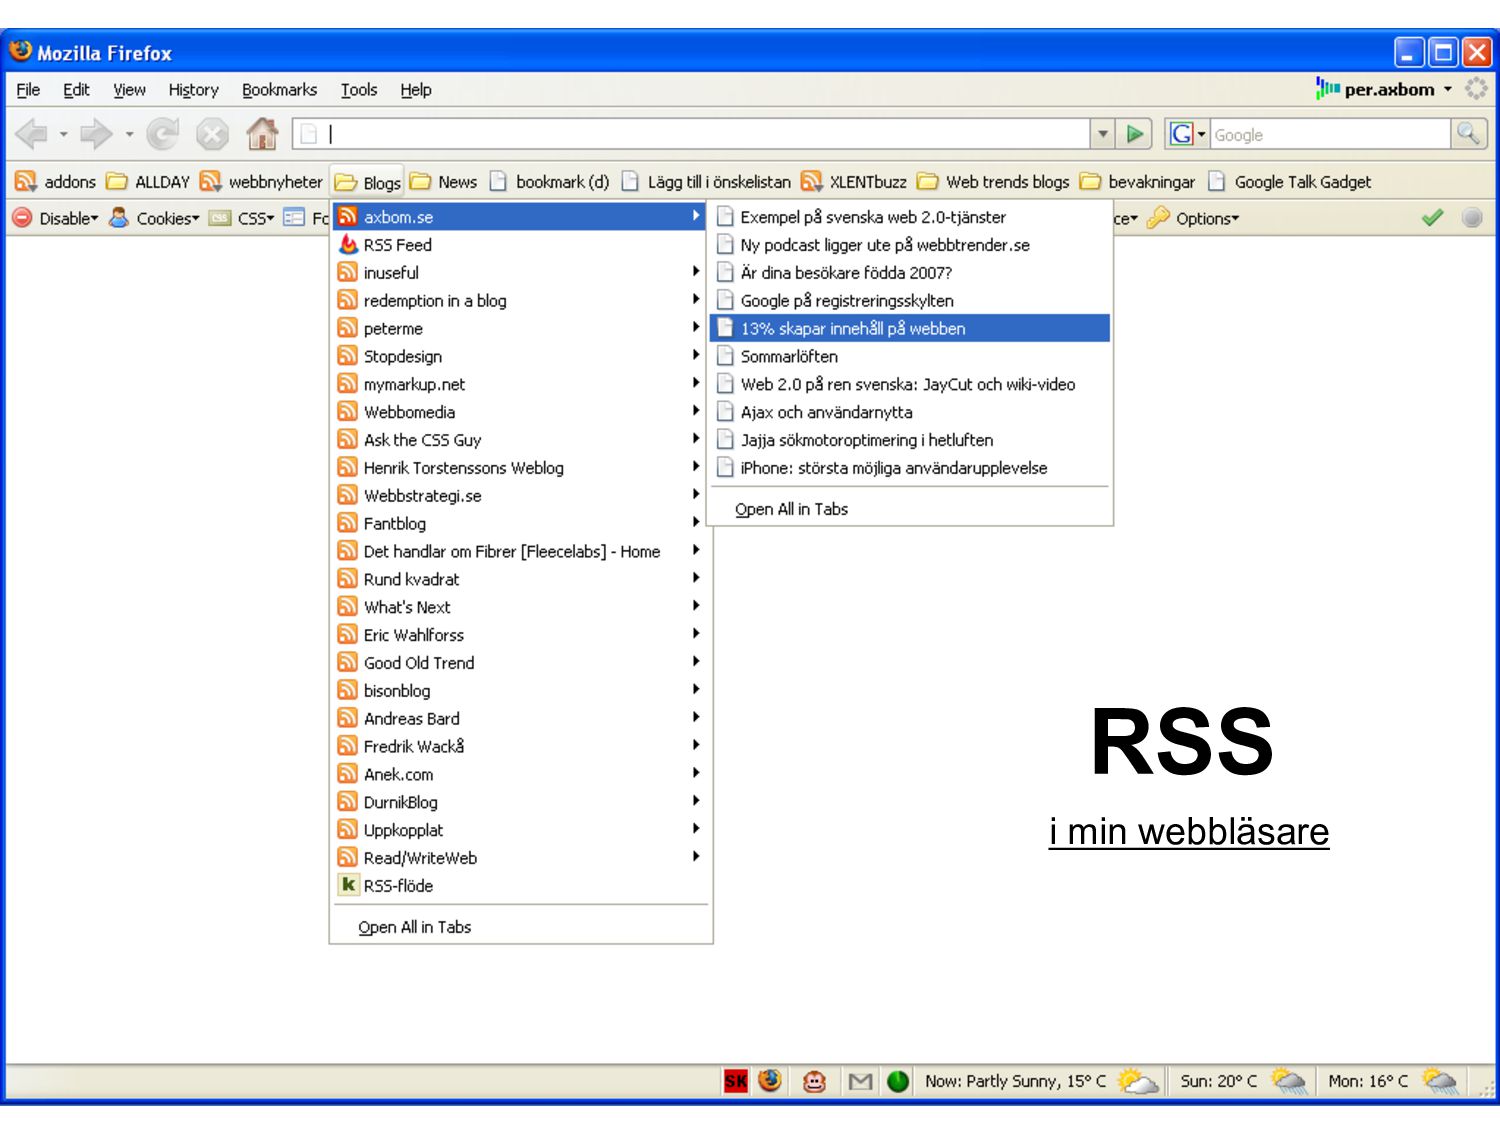The image size is (1500, 1125).
Task: Click the search box input field
Action: (x=1330, y=134)
